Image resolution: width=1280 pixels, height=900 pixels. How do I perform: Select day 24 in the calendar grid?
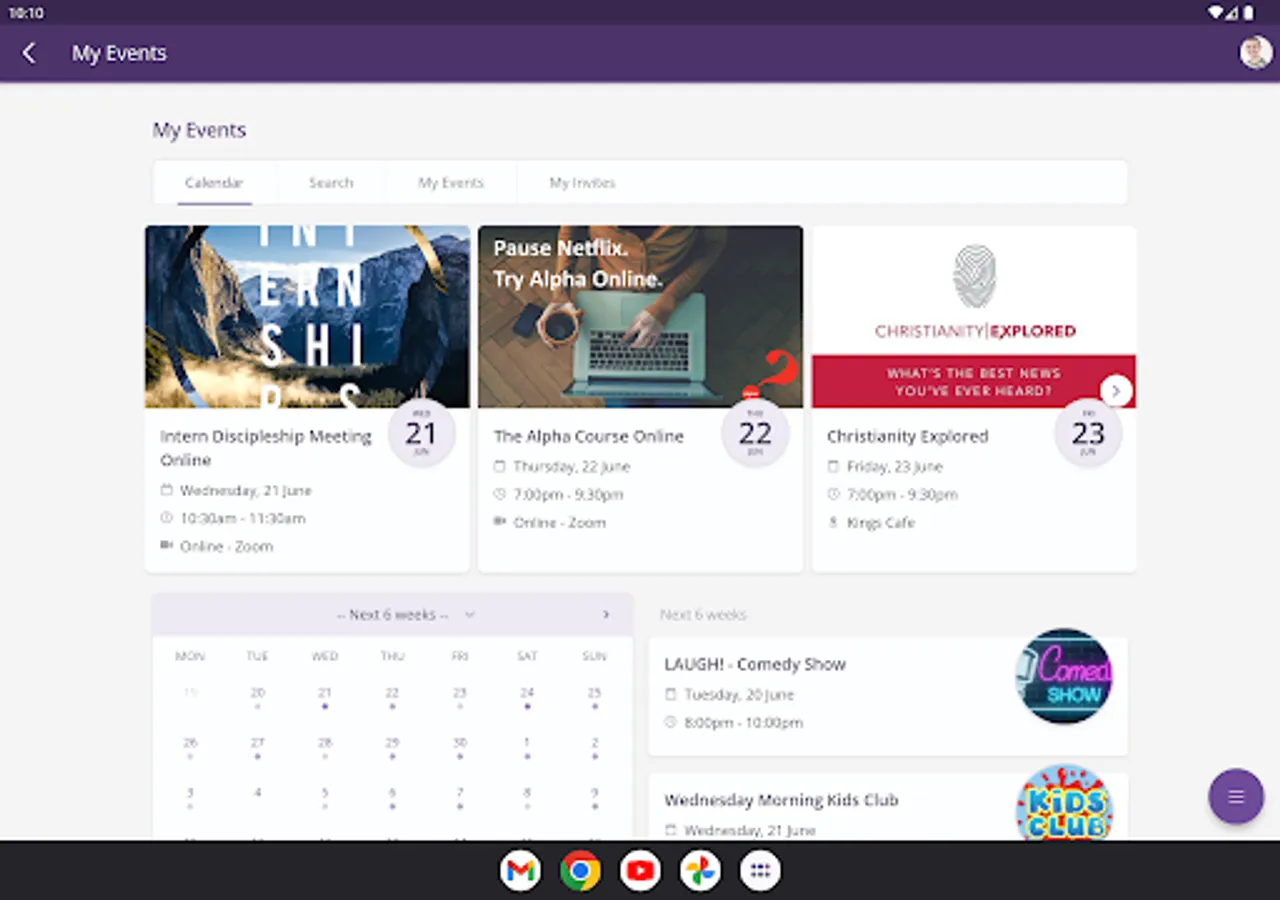pos(527,693)
